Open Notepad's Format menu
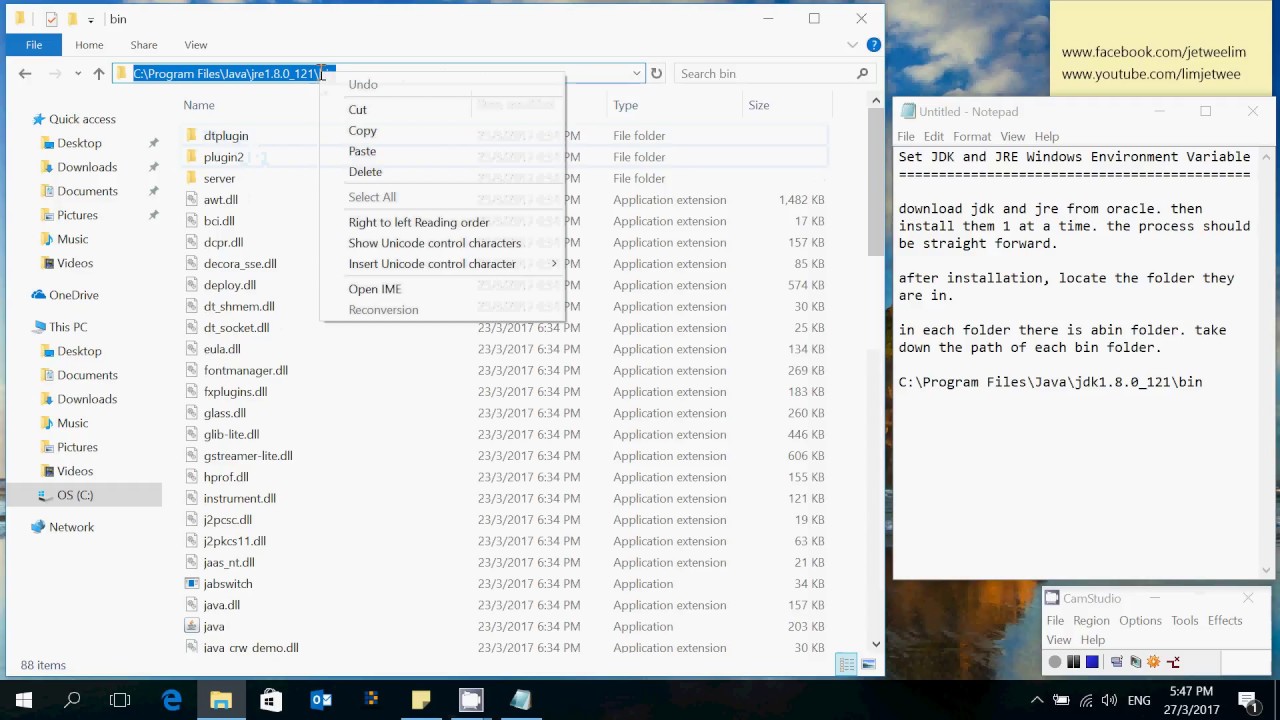Image resolution: width=1280 pixels, height=720 pixels. tap(972, 136)
